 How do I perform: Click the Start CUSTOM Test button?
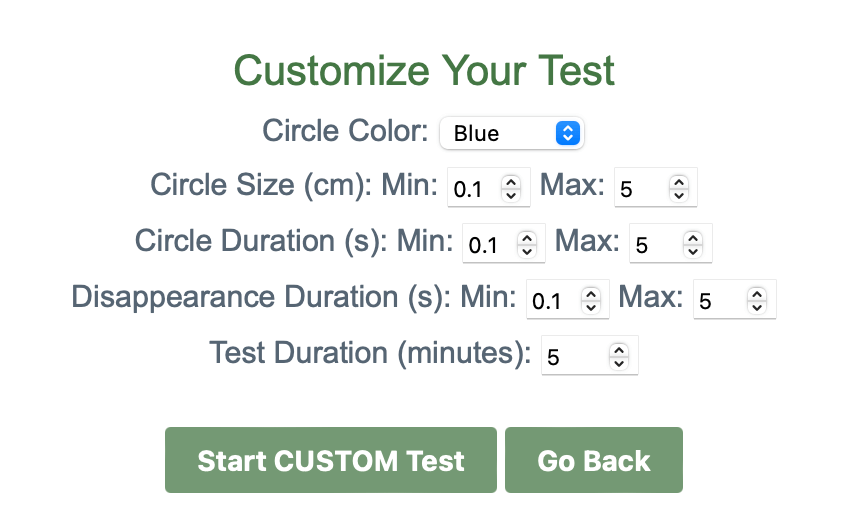330,460
